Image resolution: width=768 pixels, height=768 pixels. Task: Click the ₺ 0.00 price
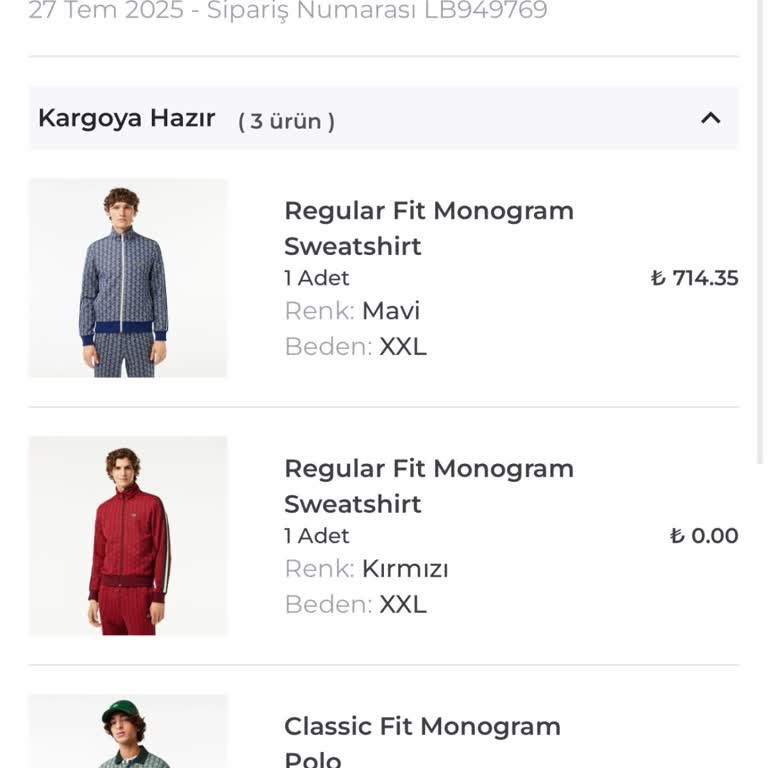tap(704, 536)
